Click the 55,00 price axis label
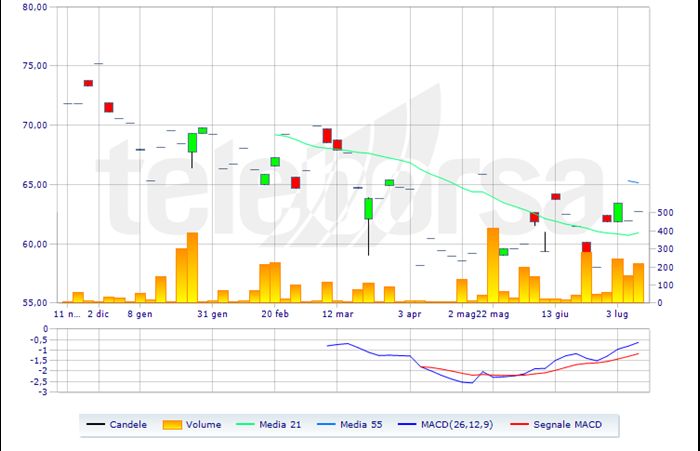700x451 pixels. [x=35, y=303]
